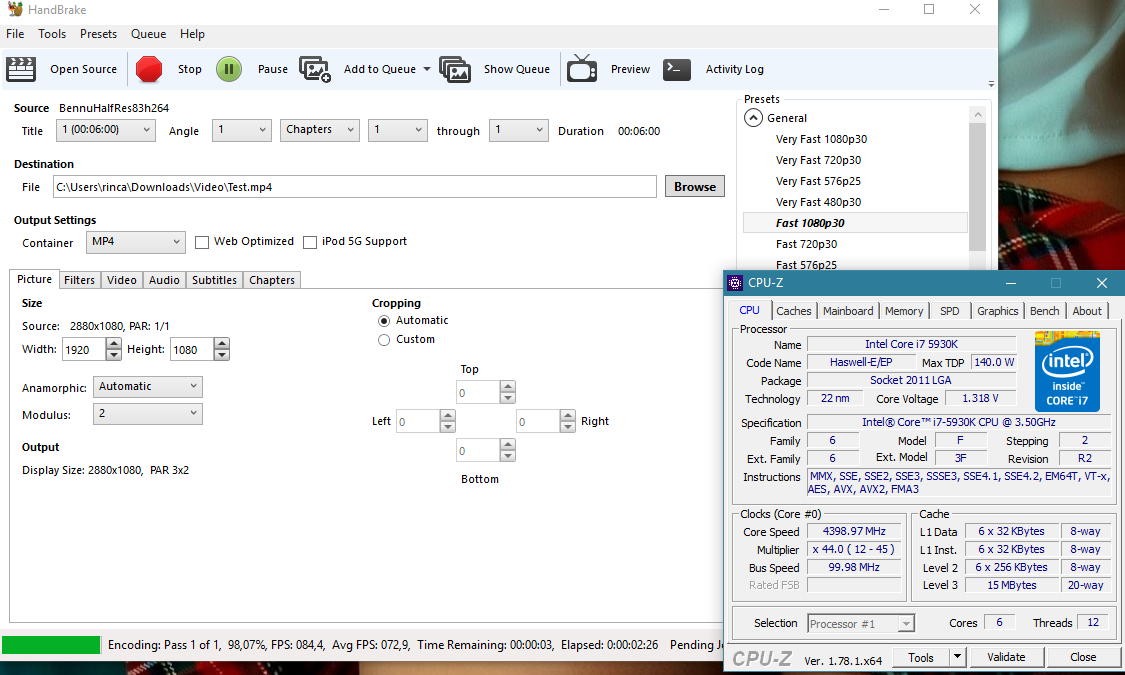
Task: Select Very Fast 1080p30 preset
Action: coord(821,139)
